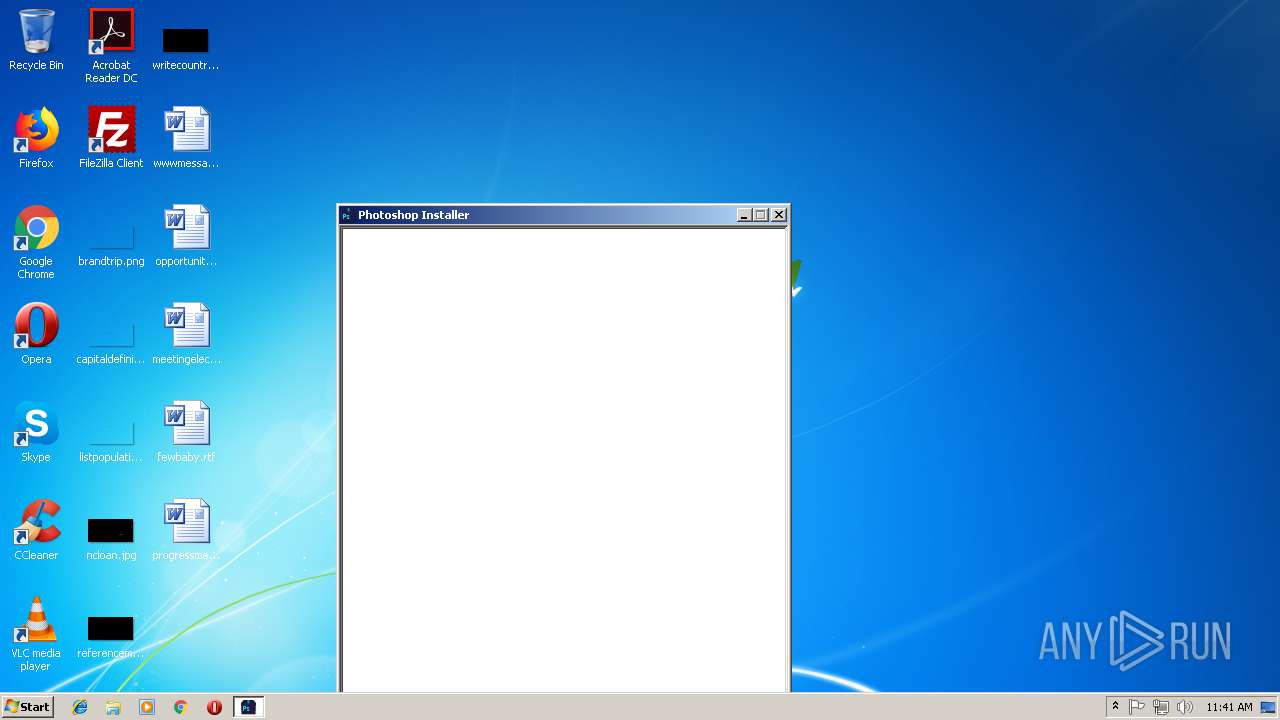Open Opera from the taskbar
This screenshot has height=720, width=1280.
coord(214,707)
